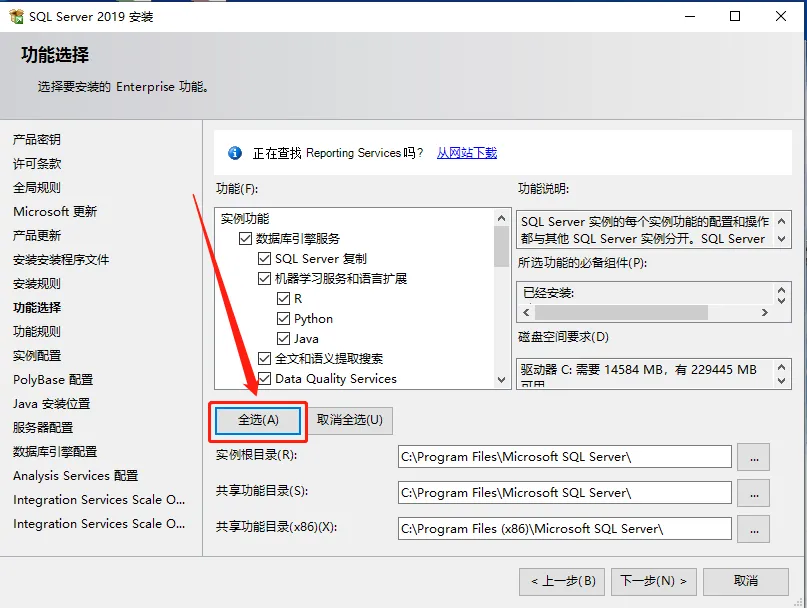This screenshot has width=807, height=608.
Task: Browse for 共享功能目录(x86) folder
Action: coord(753,529)
